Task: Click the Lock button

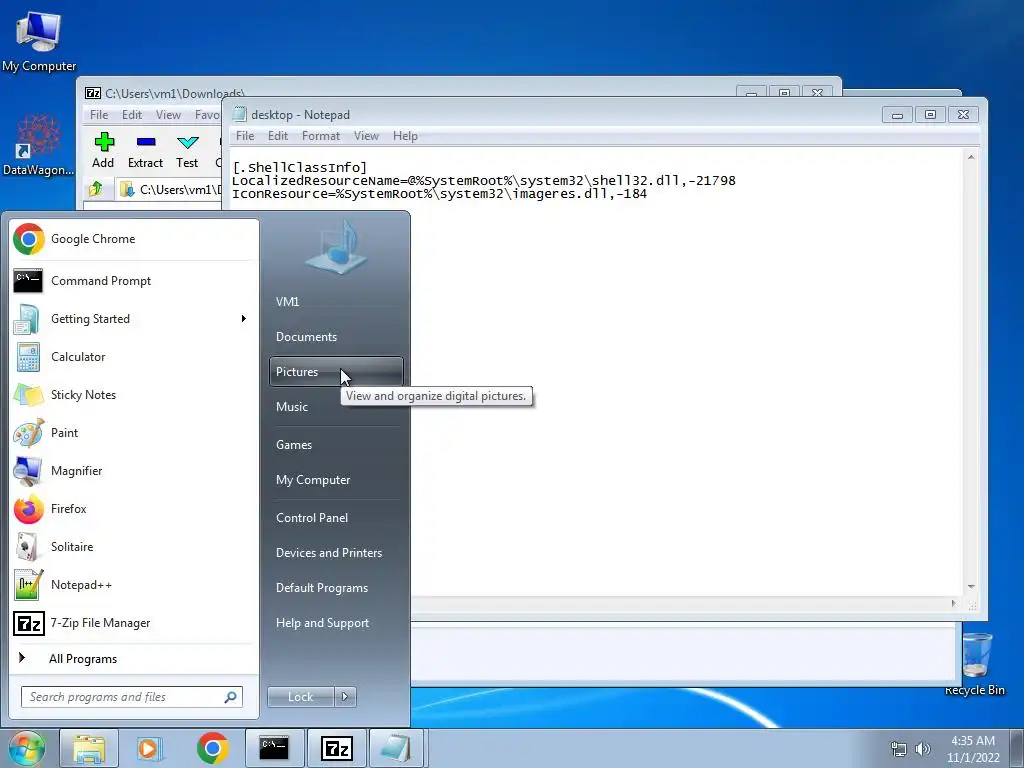Action: coord(301,697)
